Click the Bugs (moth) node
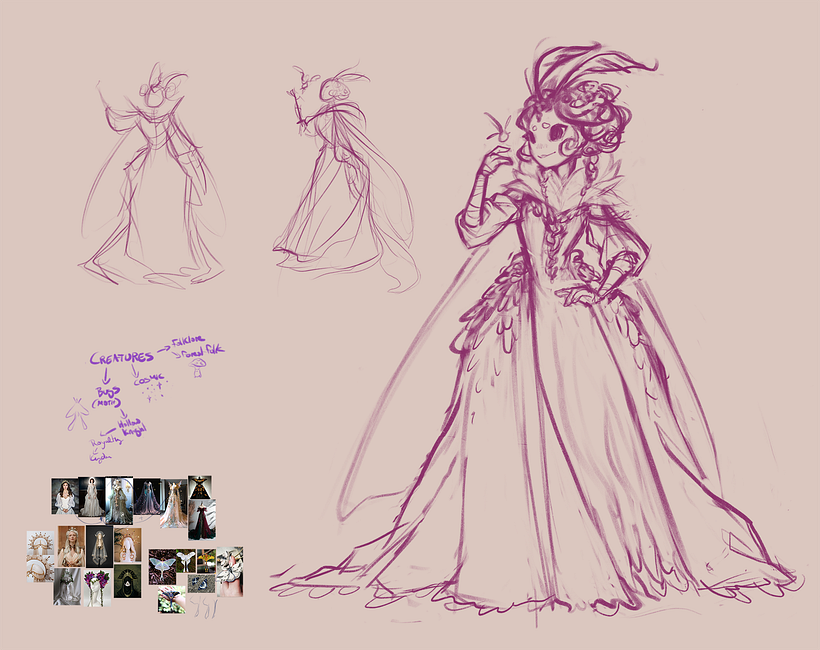The width and height of the screenshot is (820, 650). coord(108,397)
